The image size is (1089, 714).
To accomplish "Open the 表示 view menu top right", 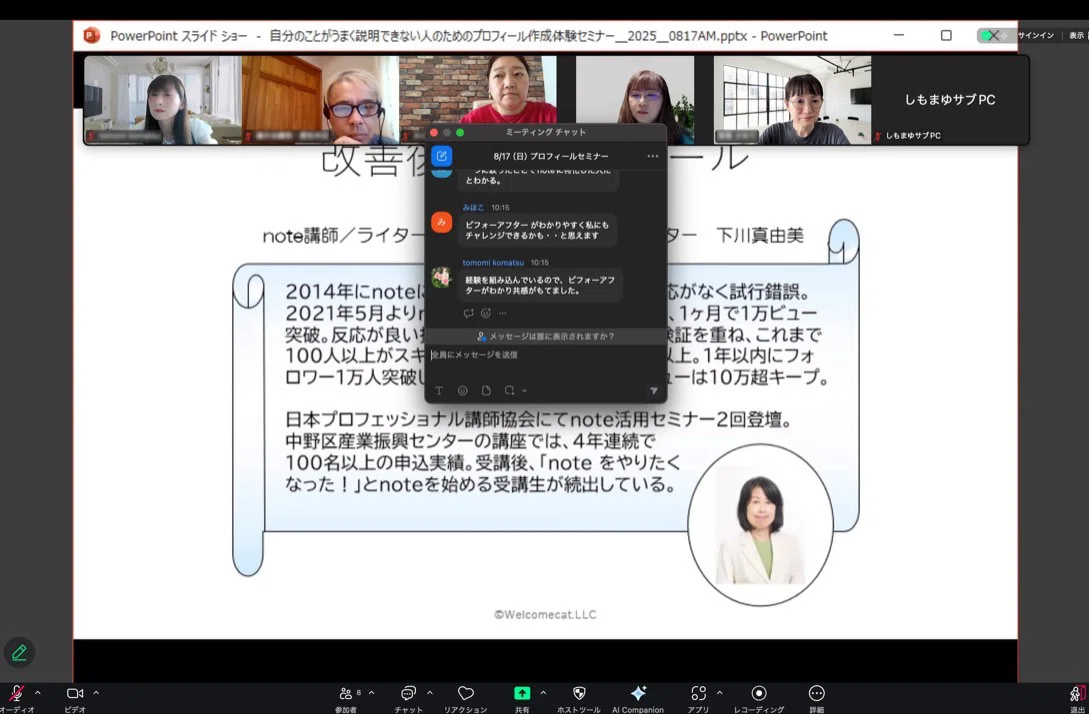I will 1076,35.
